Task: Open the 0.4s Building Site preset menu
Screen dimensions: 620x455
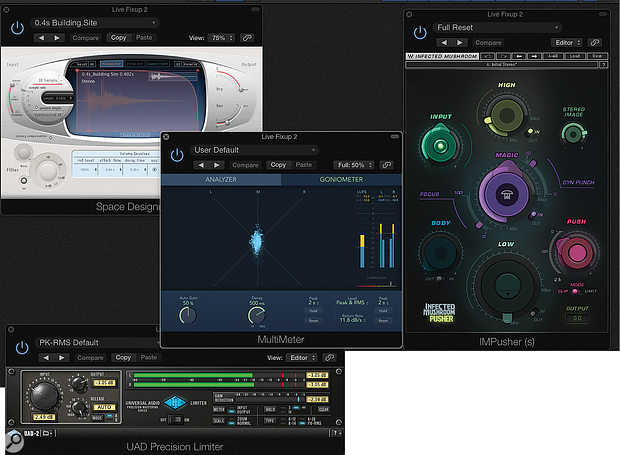Action: [95, 23]
